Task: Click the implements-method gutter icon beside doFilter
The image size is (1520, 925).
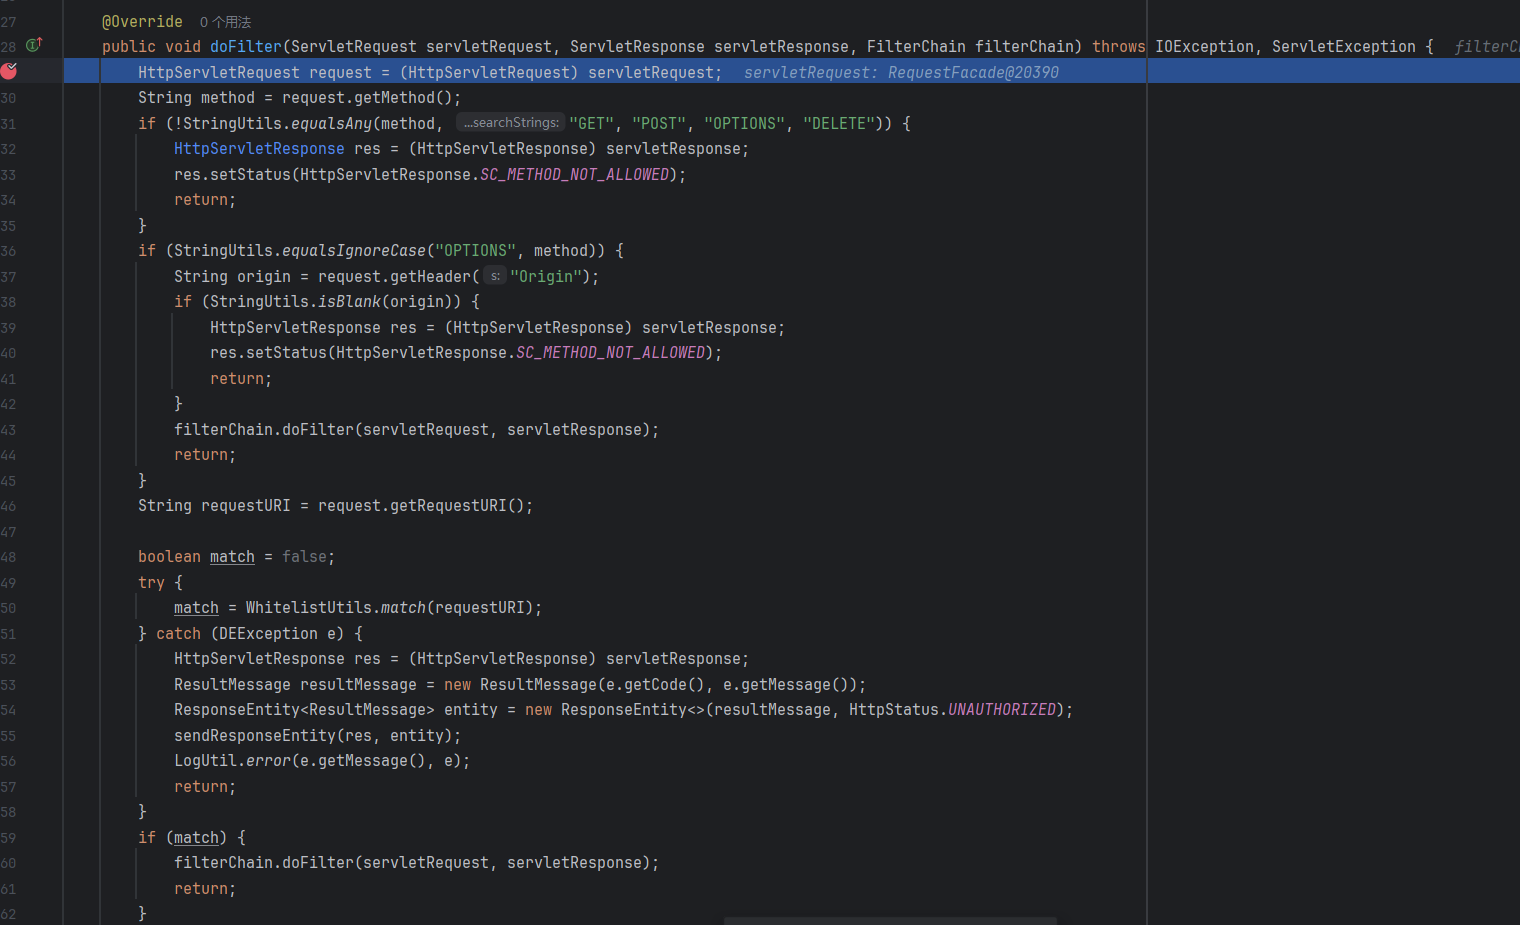Action: pos(34,45)
